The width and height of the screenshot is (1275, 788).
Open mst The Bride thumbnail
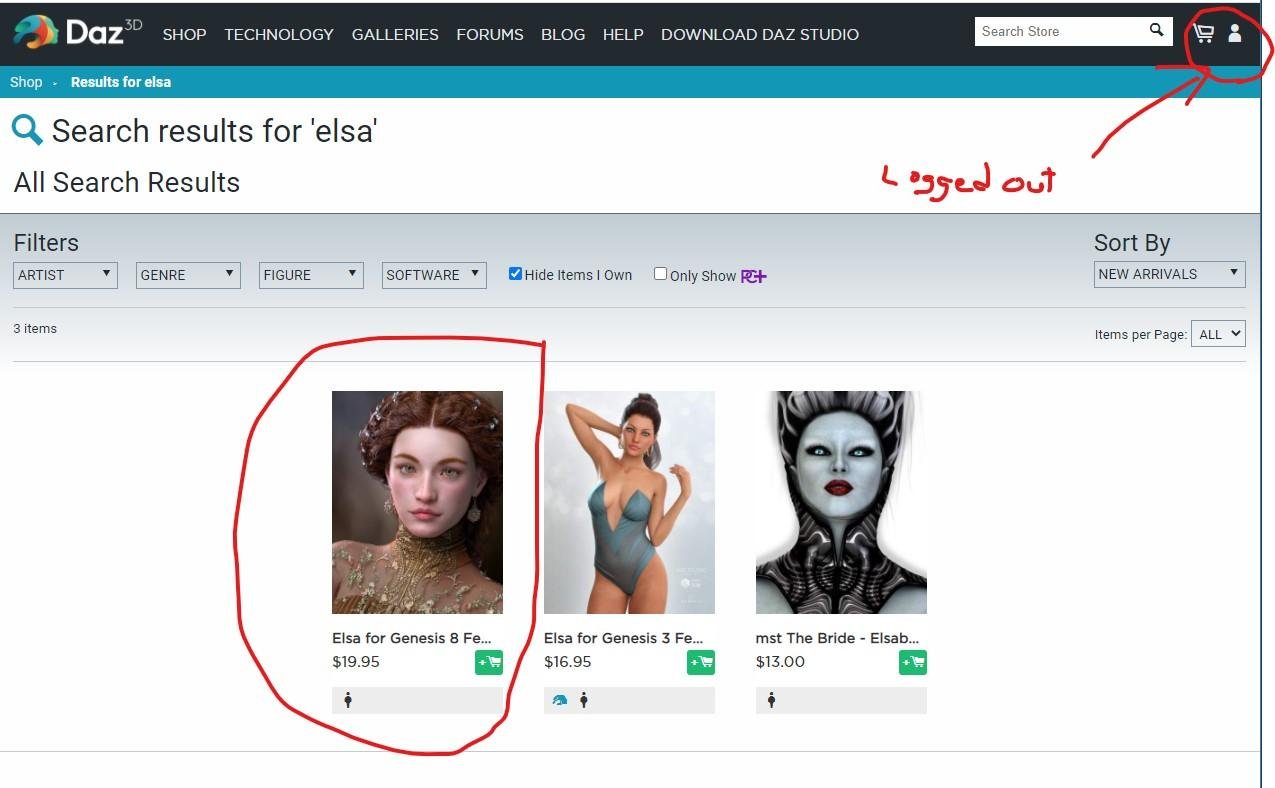coord(841,502)
